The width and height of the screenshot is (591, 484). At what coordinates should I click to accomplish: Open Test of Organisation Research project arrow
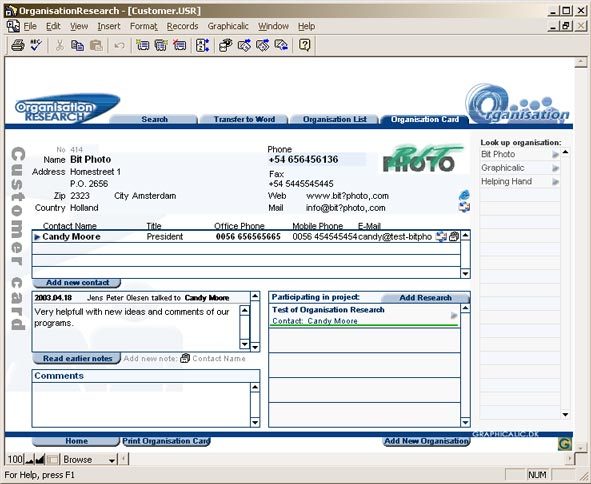(x=454, y=316)
